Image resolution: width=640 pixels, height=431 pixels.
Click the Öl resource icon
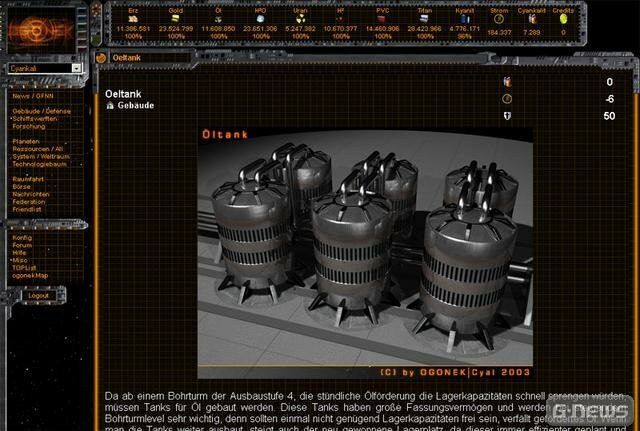click(x=218, y=19)
